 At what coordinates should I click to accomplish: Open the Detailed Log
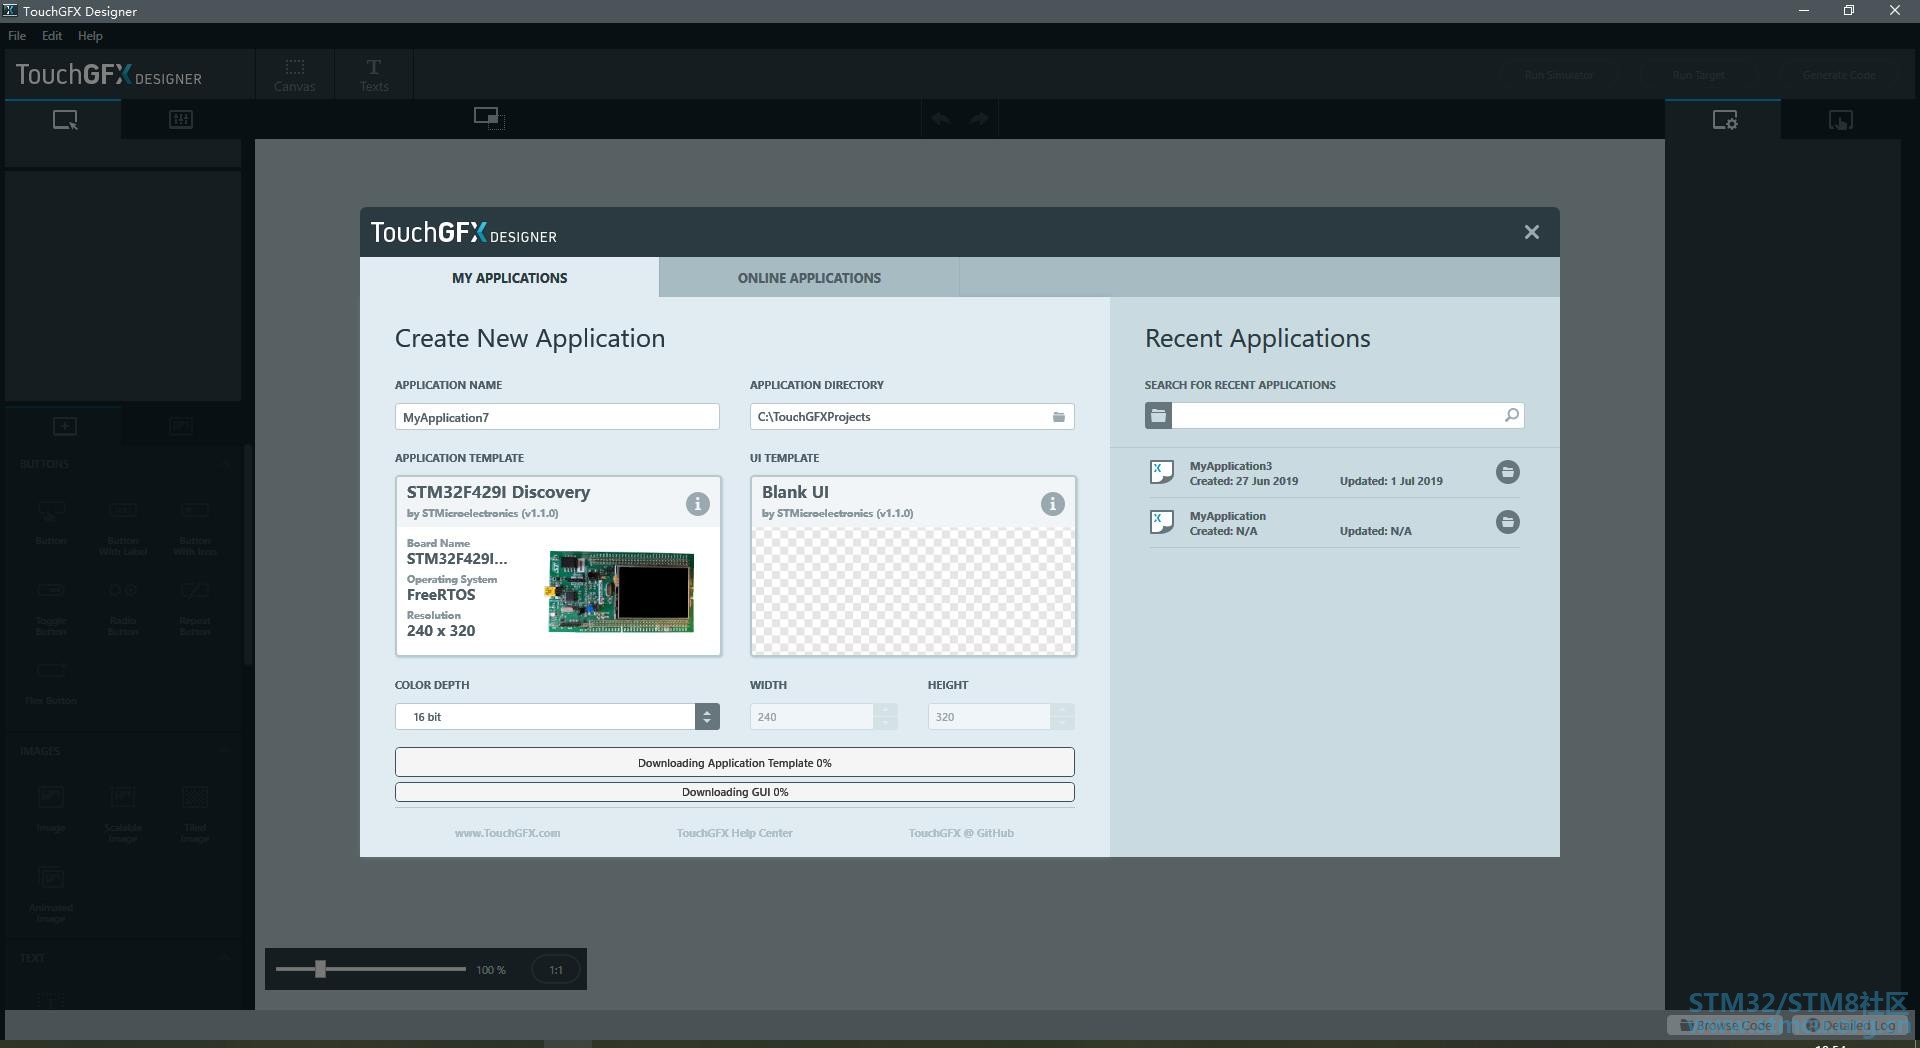click(x=1850, y=1025)
